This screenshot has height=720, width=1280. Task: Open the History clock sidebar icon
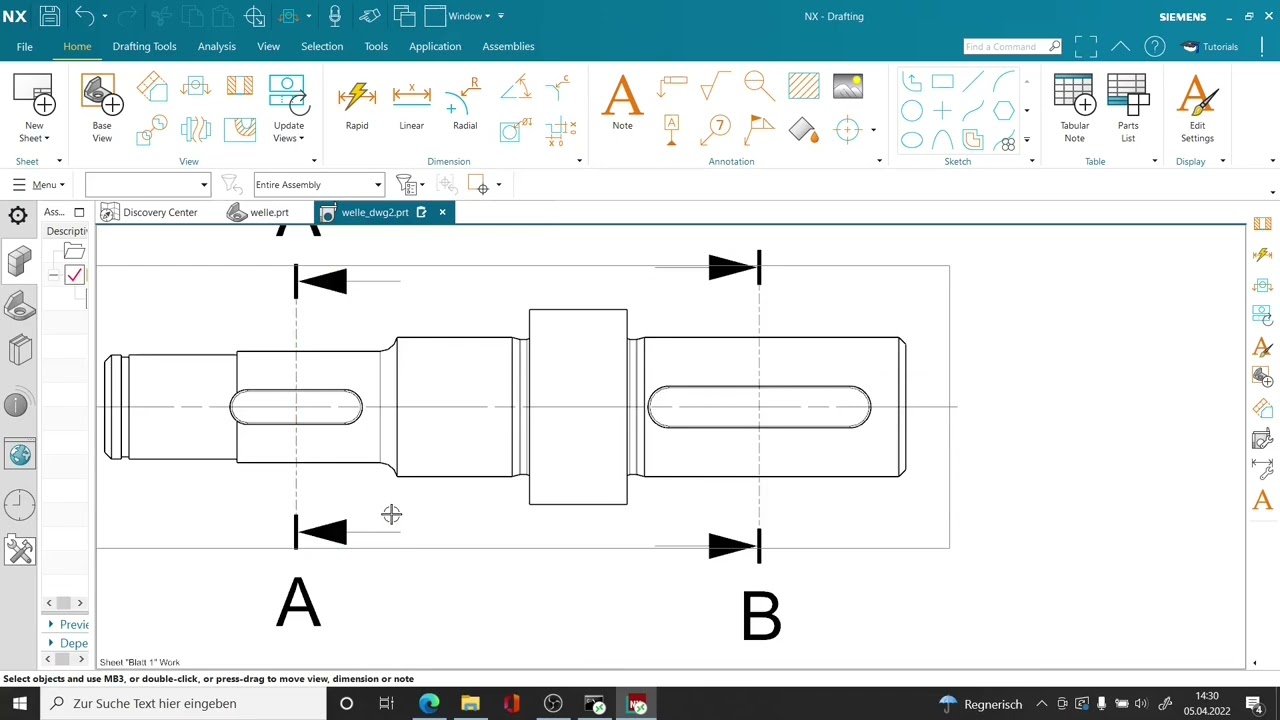click(x=19, y=504)
